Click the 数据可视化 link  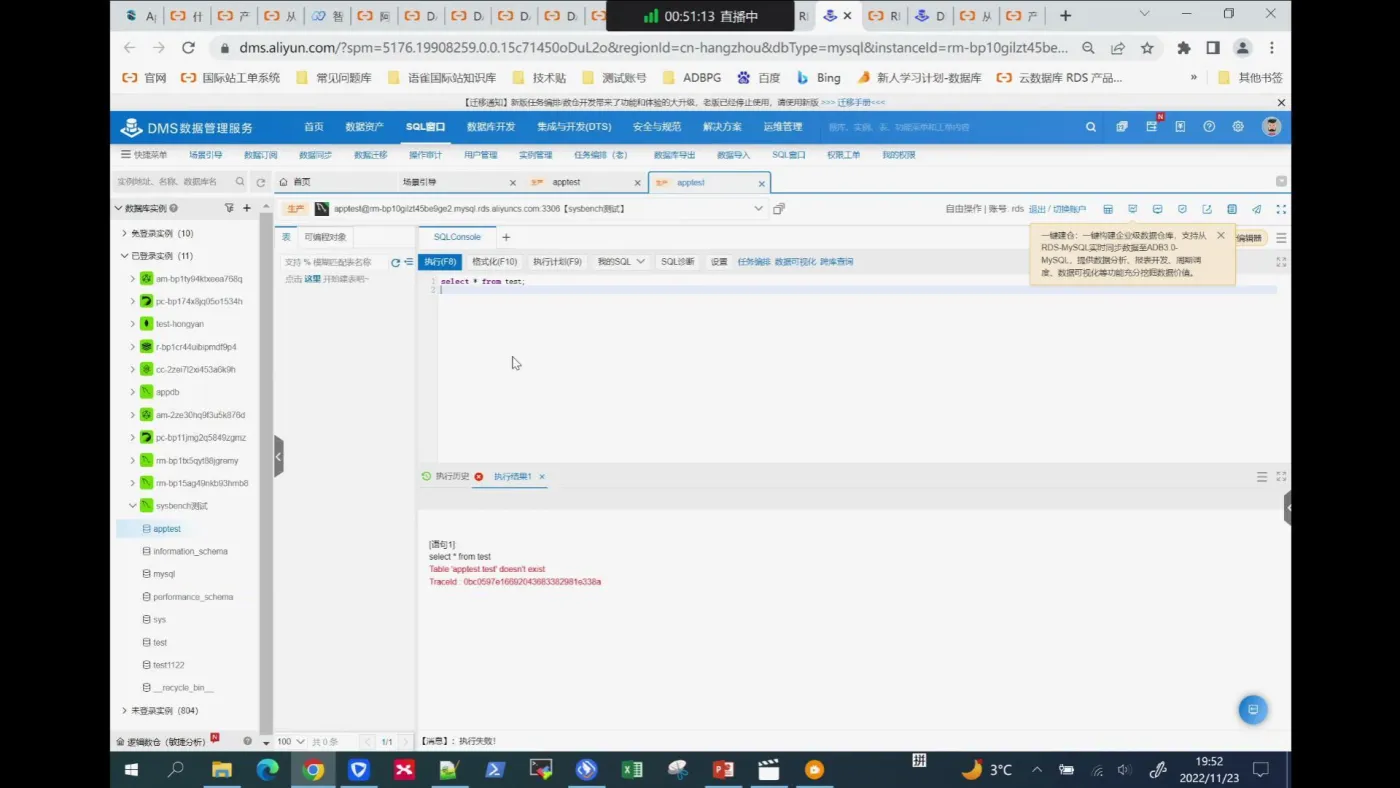(x=795, y=262)
